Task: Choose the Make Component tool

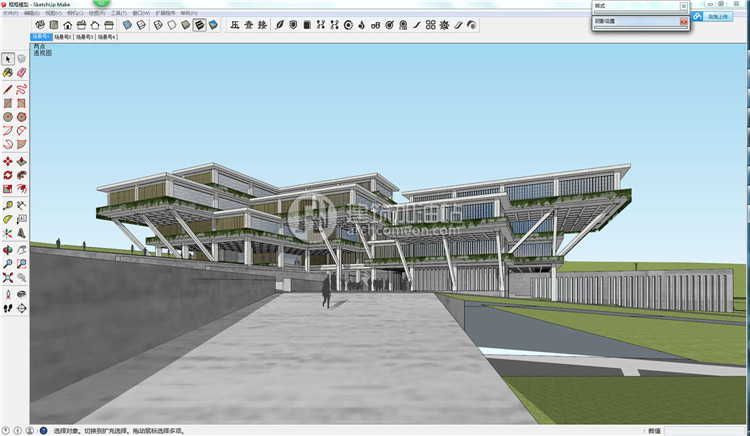Action: 22,59
